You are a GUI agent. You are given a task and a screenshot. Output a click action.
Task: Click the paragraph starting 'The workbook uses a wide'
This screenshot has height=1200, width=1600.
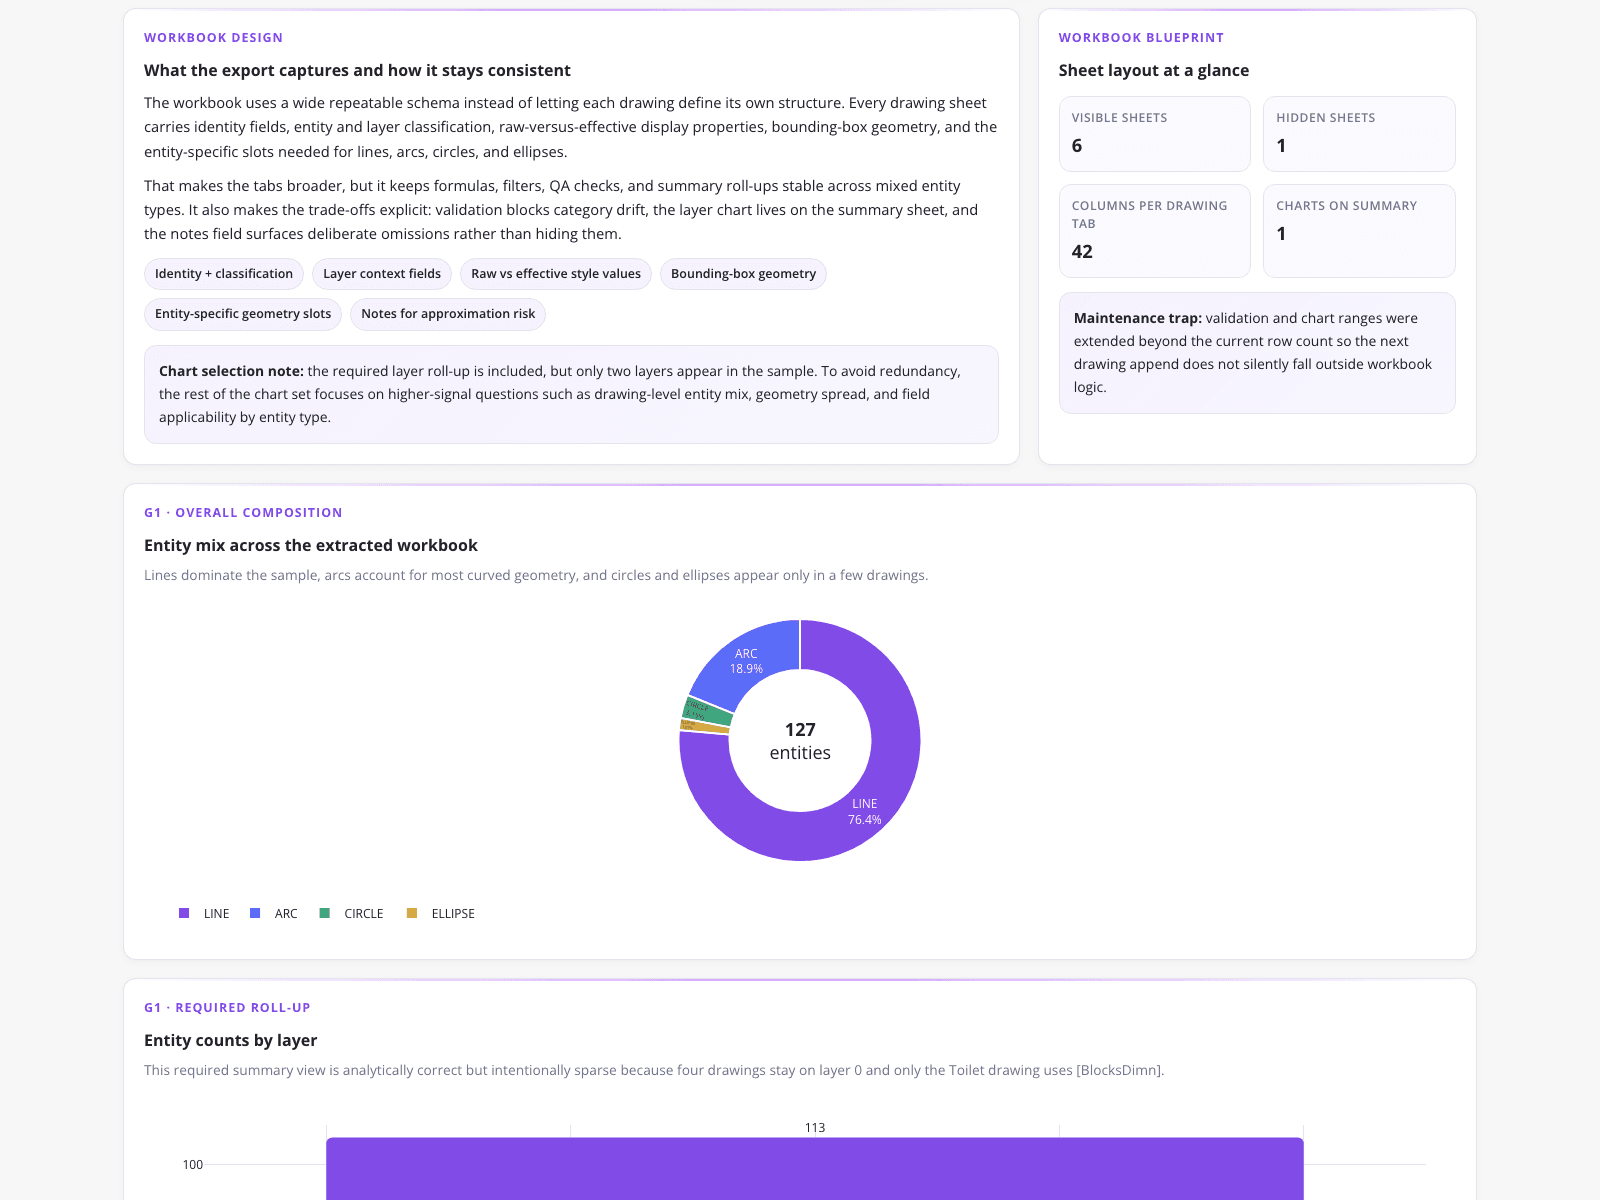[571, 127]
